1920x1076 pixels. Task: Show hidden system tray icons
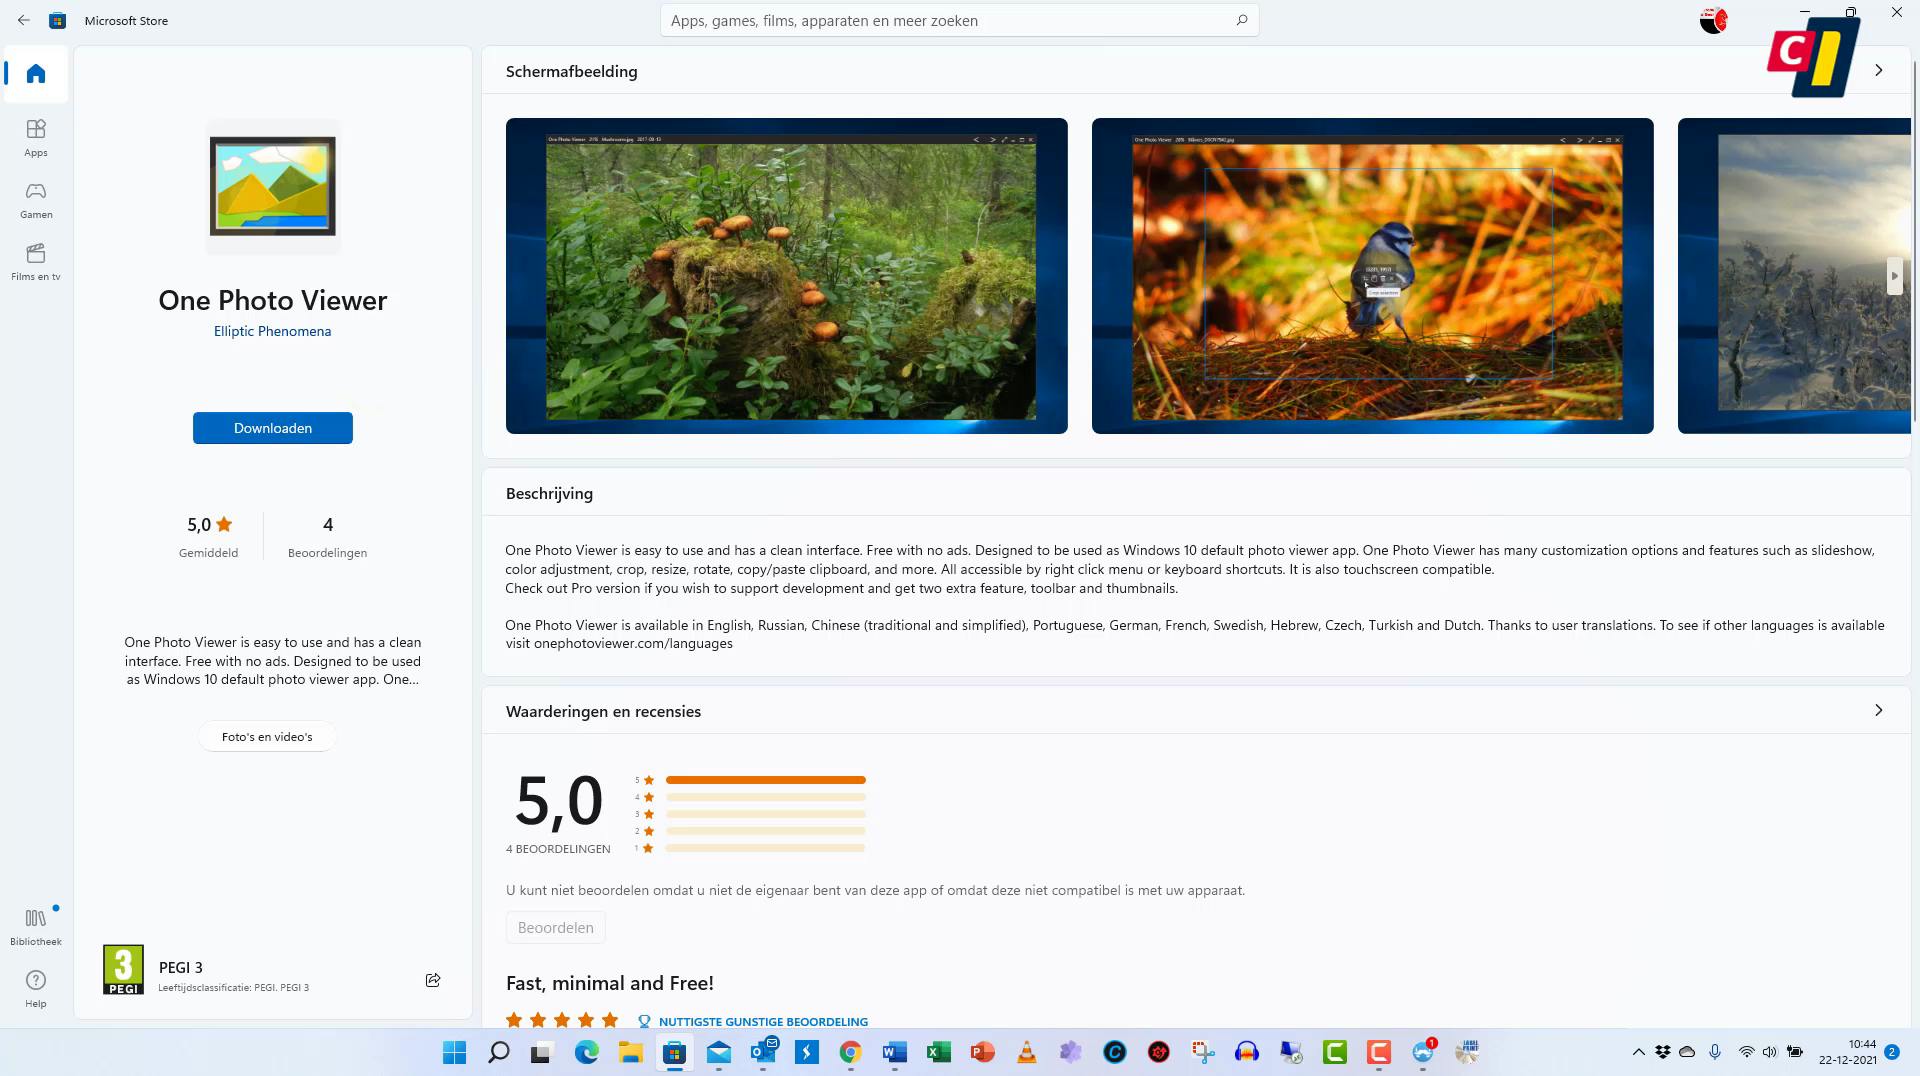1638,1052
